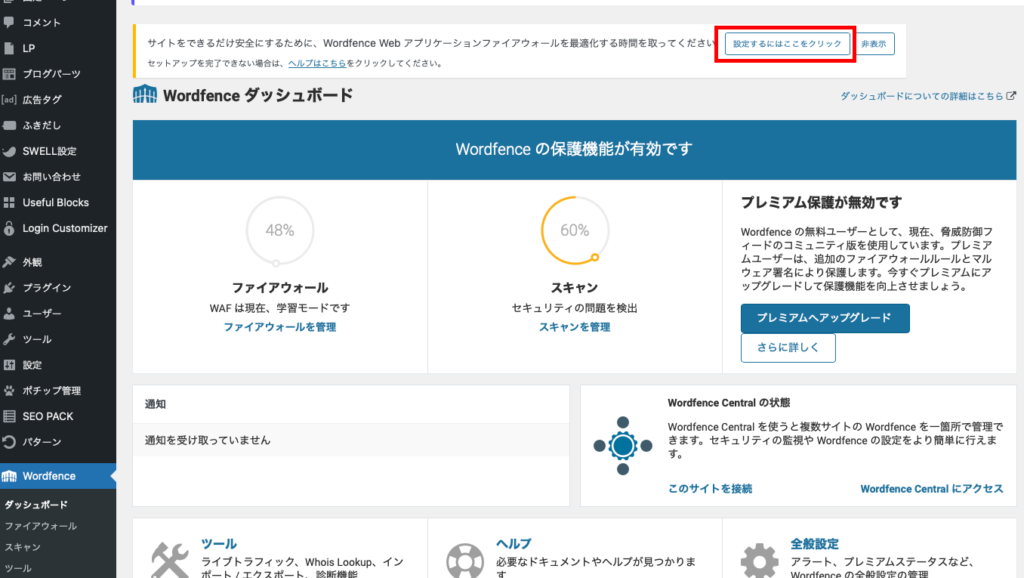Click Wordfence Central にアクセス link
This screenshot has width=1024, height=578.
[931, 489]
